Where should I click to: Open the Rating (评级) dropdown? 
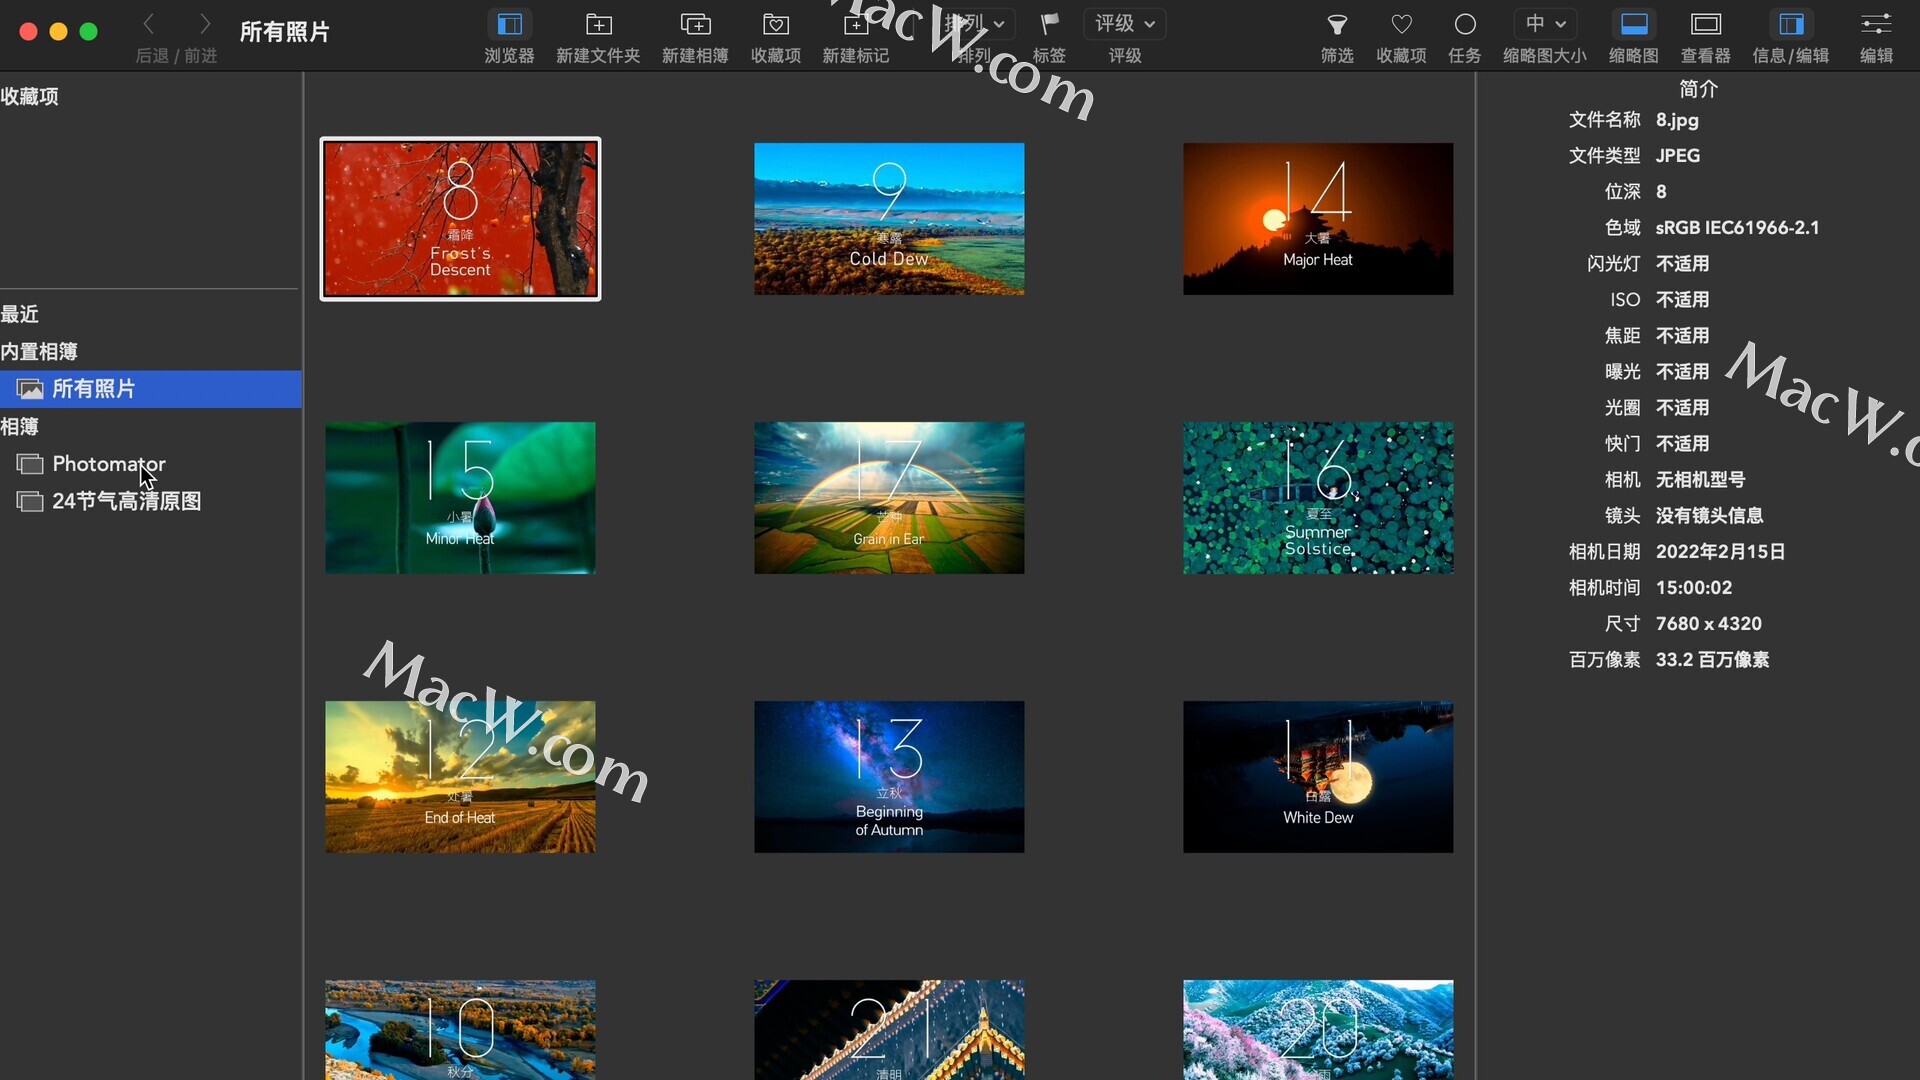[1124, 23]
